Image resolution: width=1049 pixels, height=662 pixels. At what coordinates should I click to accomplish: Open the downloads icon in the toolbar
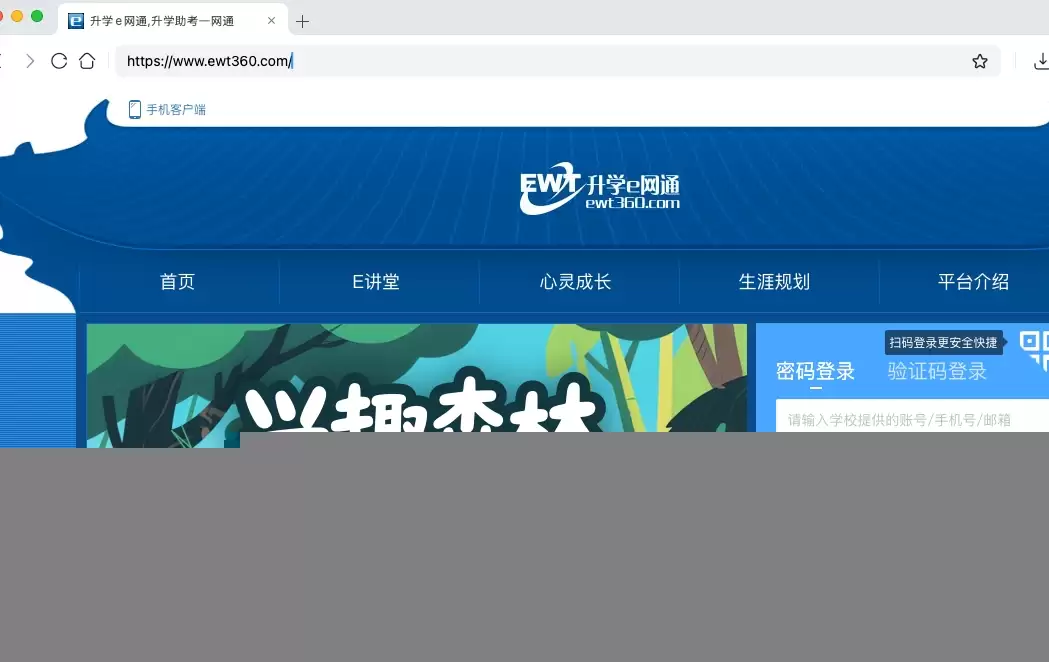pos(1041,62)
